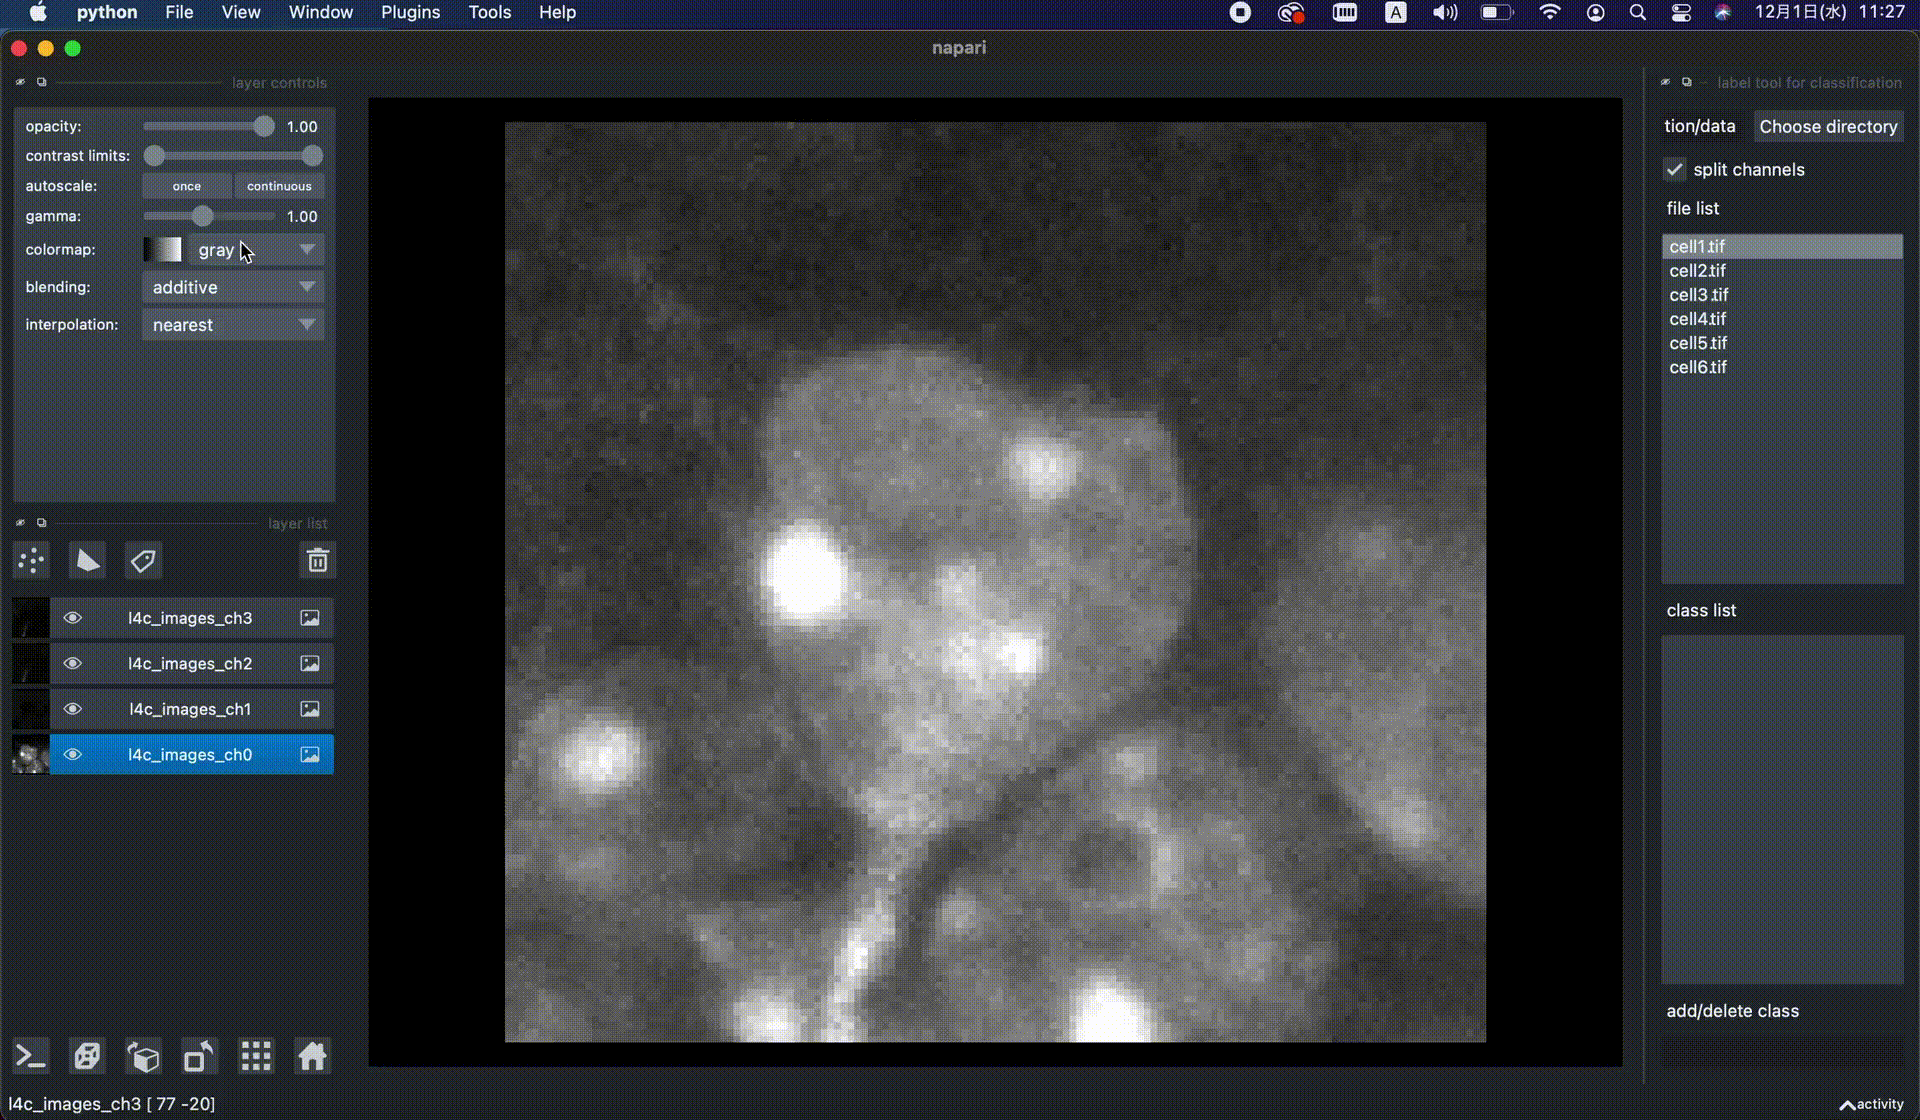The height and width of the screenshot is (1120, 1920).
Task: Roll the dimensions order
Action: pyautogui.click(x=143, y=1056)
